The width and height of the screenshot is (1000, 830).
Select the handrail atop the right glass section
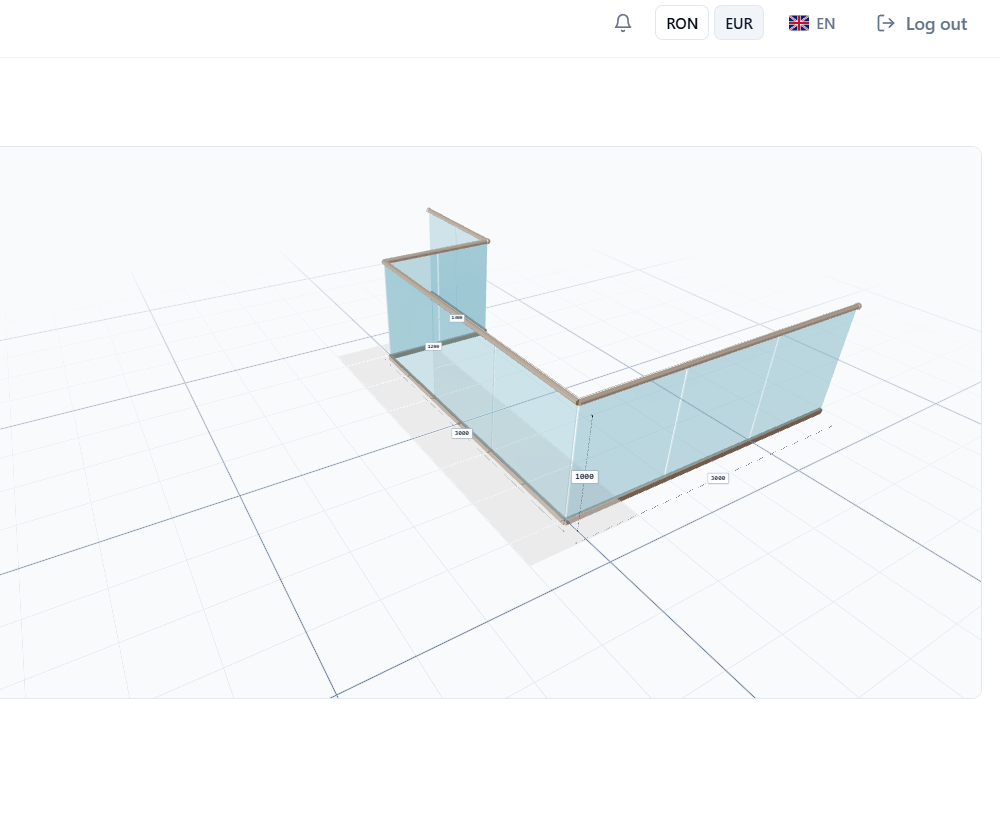[x=720, y=354]
